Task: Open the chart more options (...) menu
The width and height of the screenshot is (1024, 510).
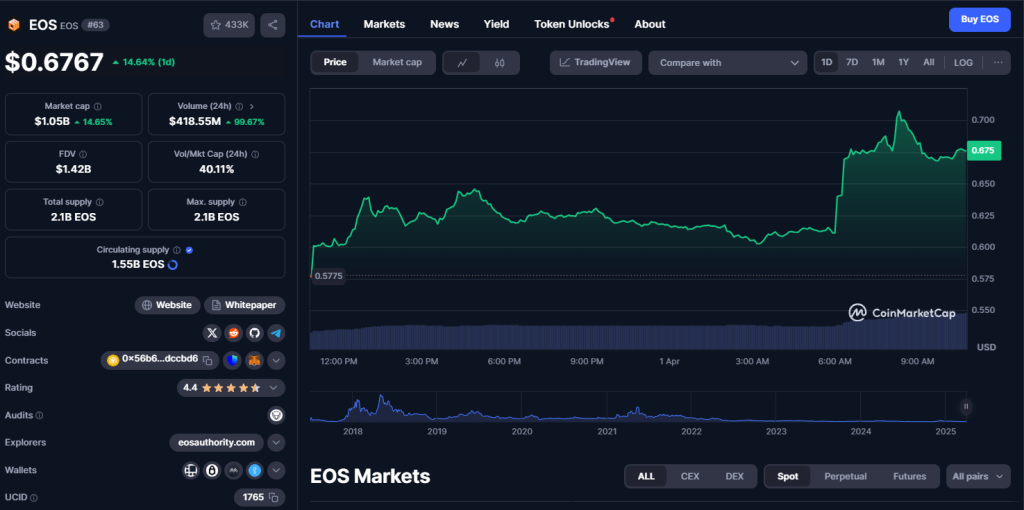Action: 998,63
